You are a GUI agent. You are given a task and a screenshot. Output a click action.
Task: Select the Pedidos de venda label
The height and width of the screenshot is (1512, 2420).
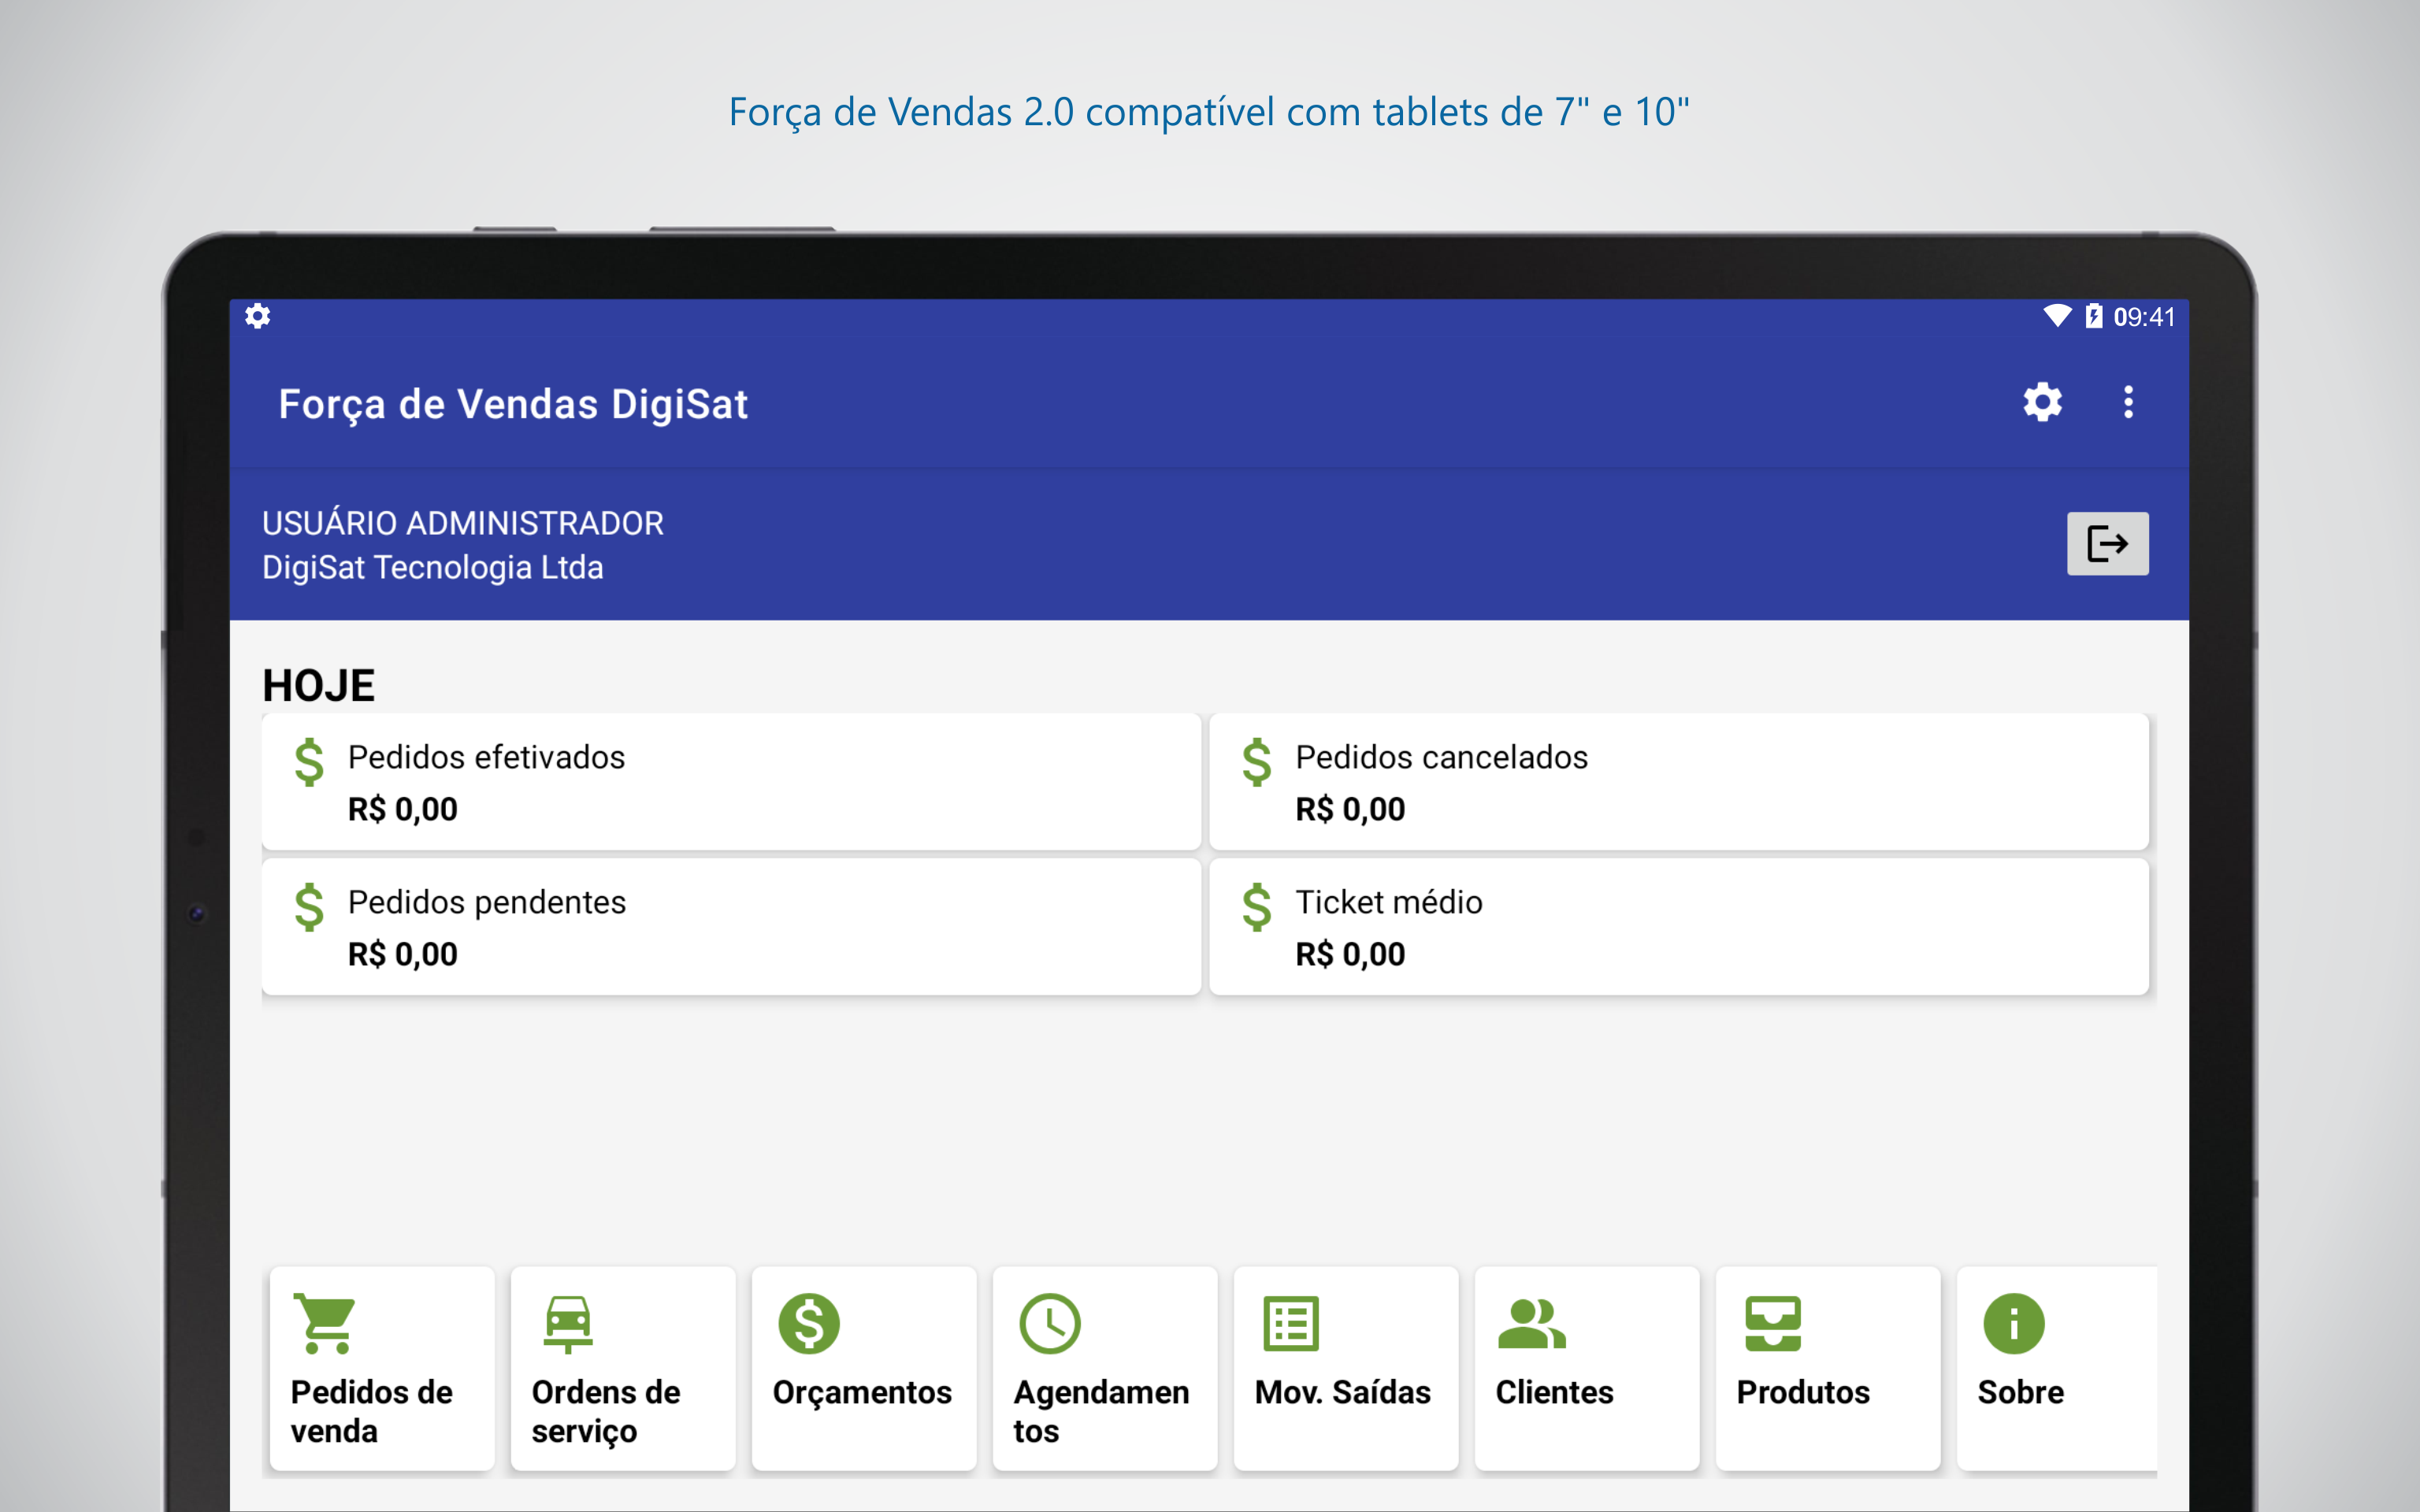[x=371, y=1411]
